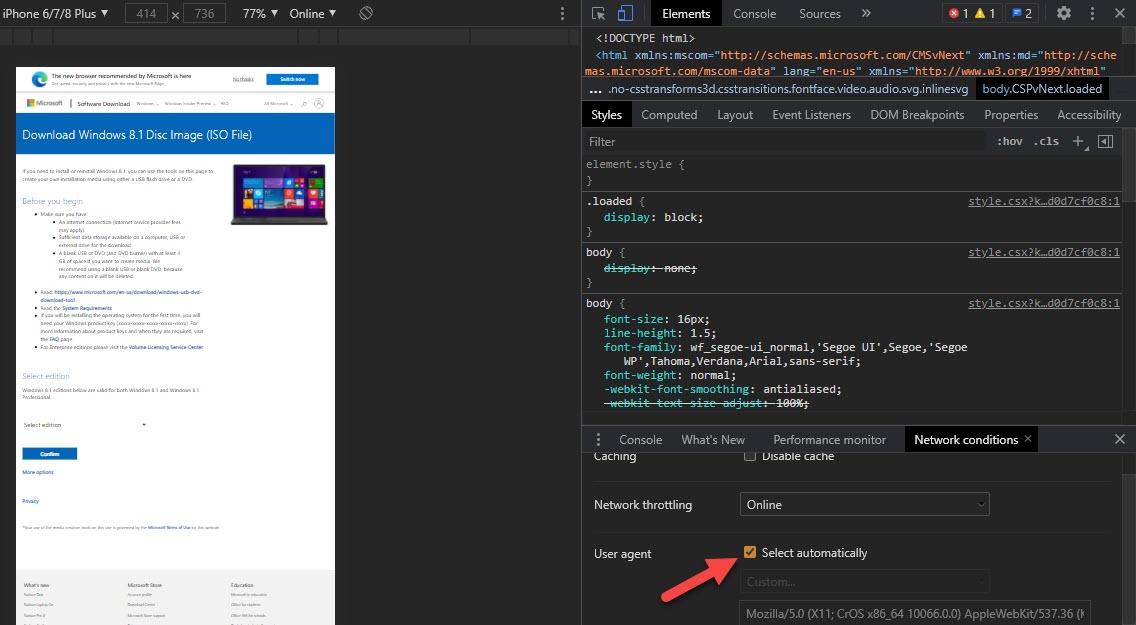Open the Performance monitor drawer tab
Screen dimensions: 1136x625
829,440
